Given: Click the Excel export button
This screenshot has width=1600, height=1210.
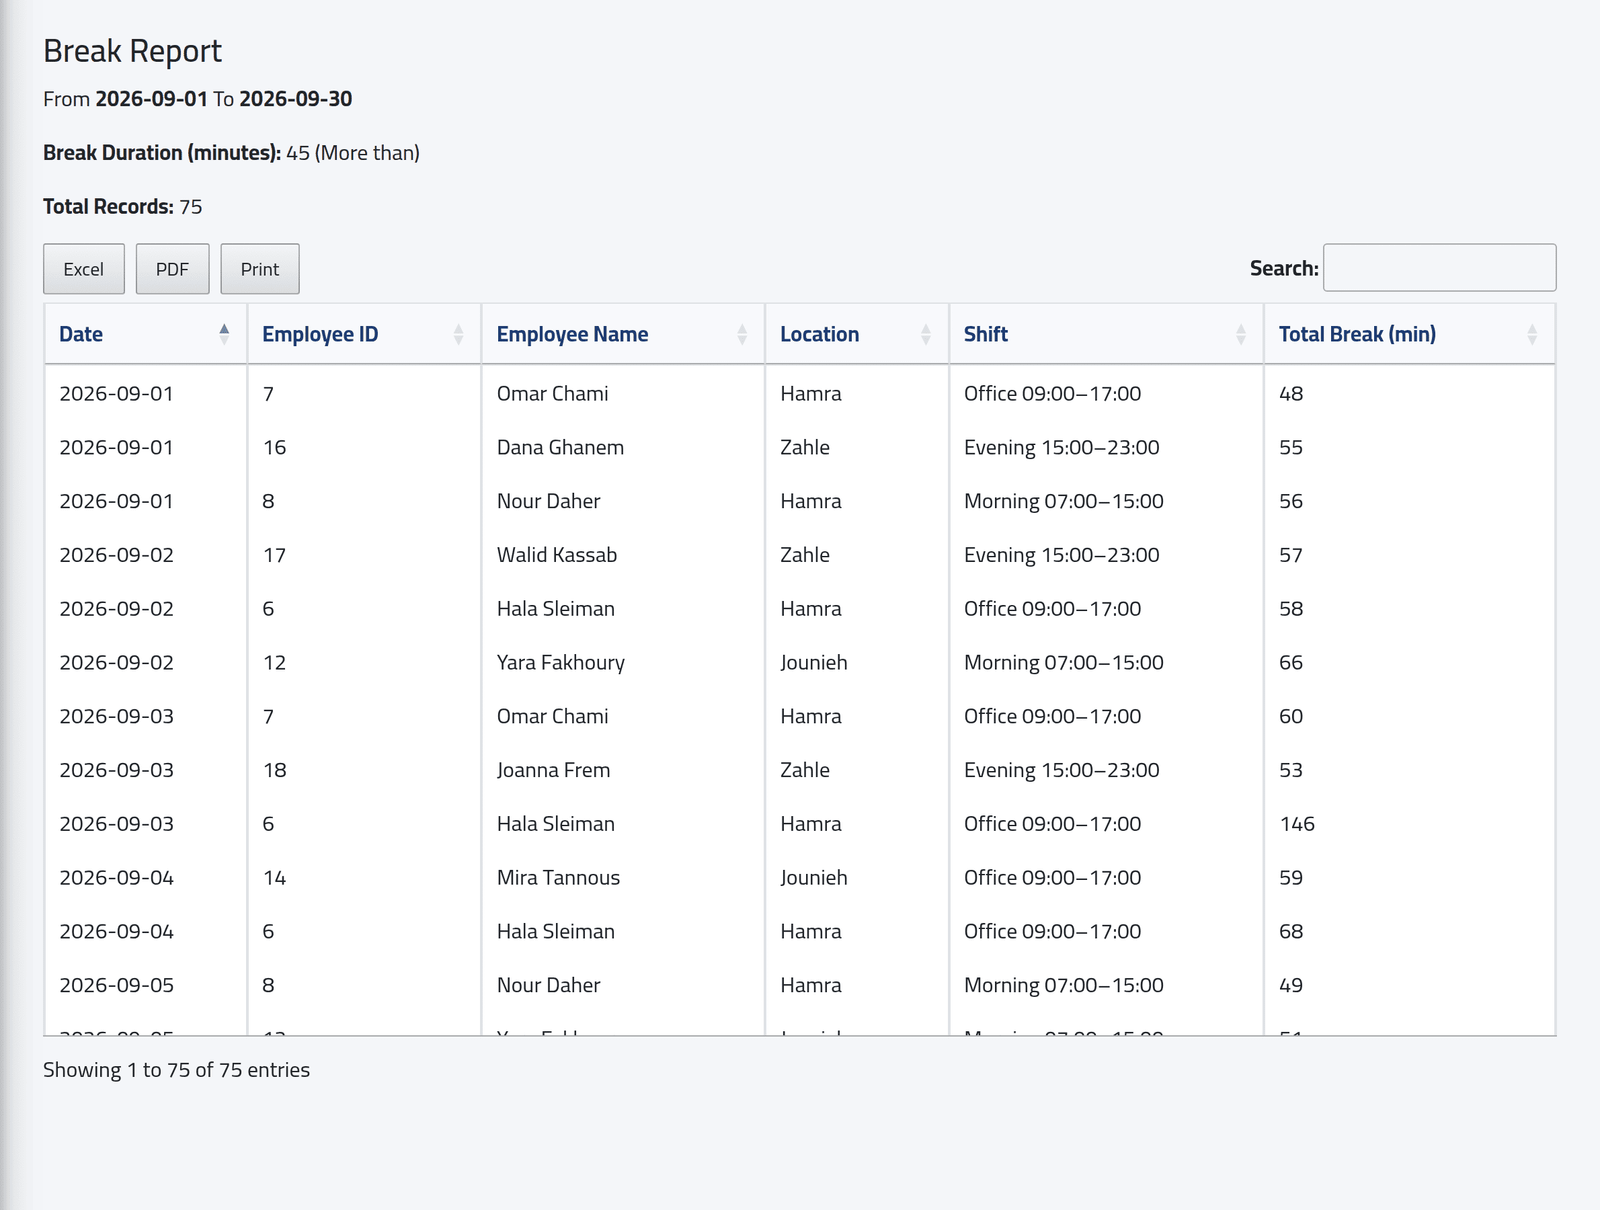Looking at the screenshot, I should click(84, 269).
